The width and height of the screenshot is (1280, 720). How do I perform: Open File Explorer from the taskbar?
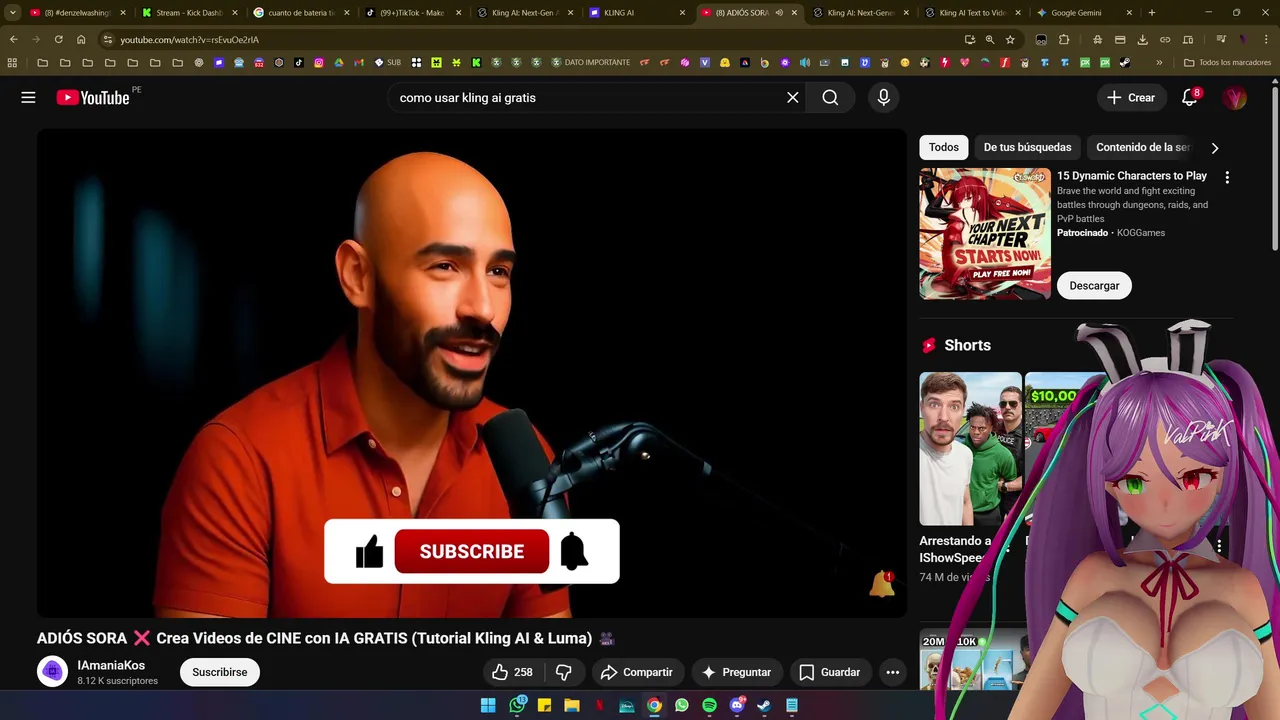pyautogui.click(x=571, y=705)
